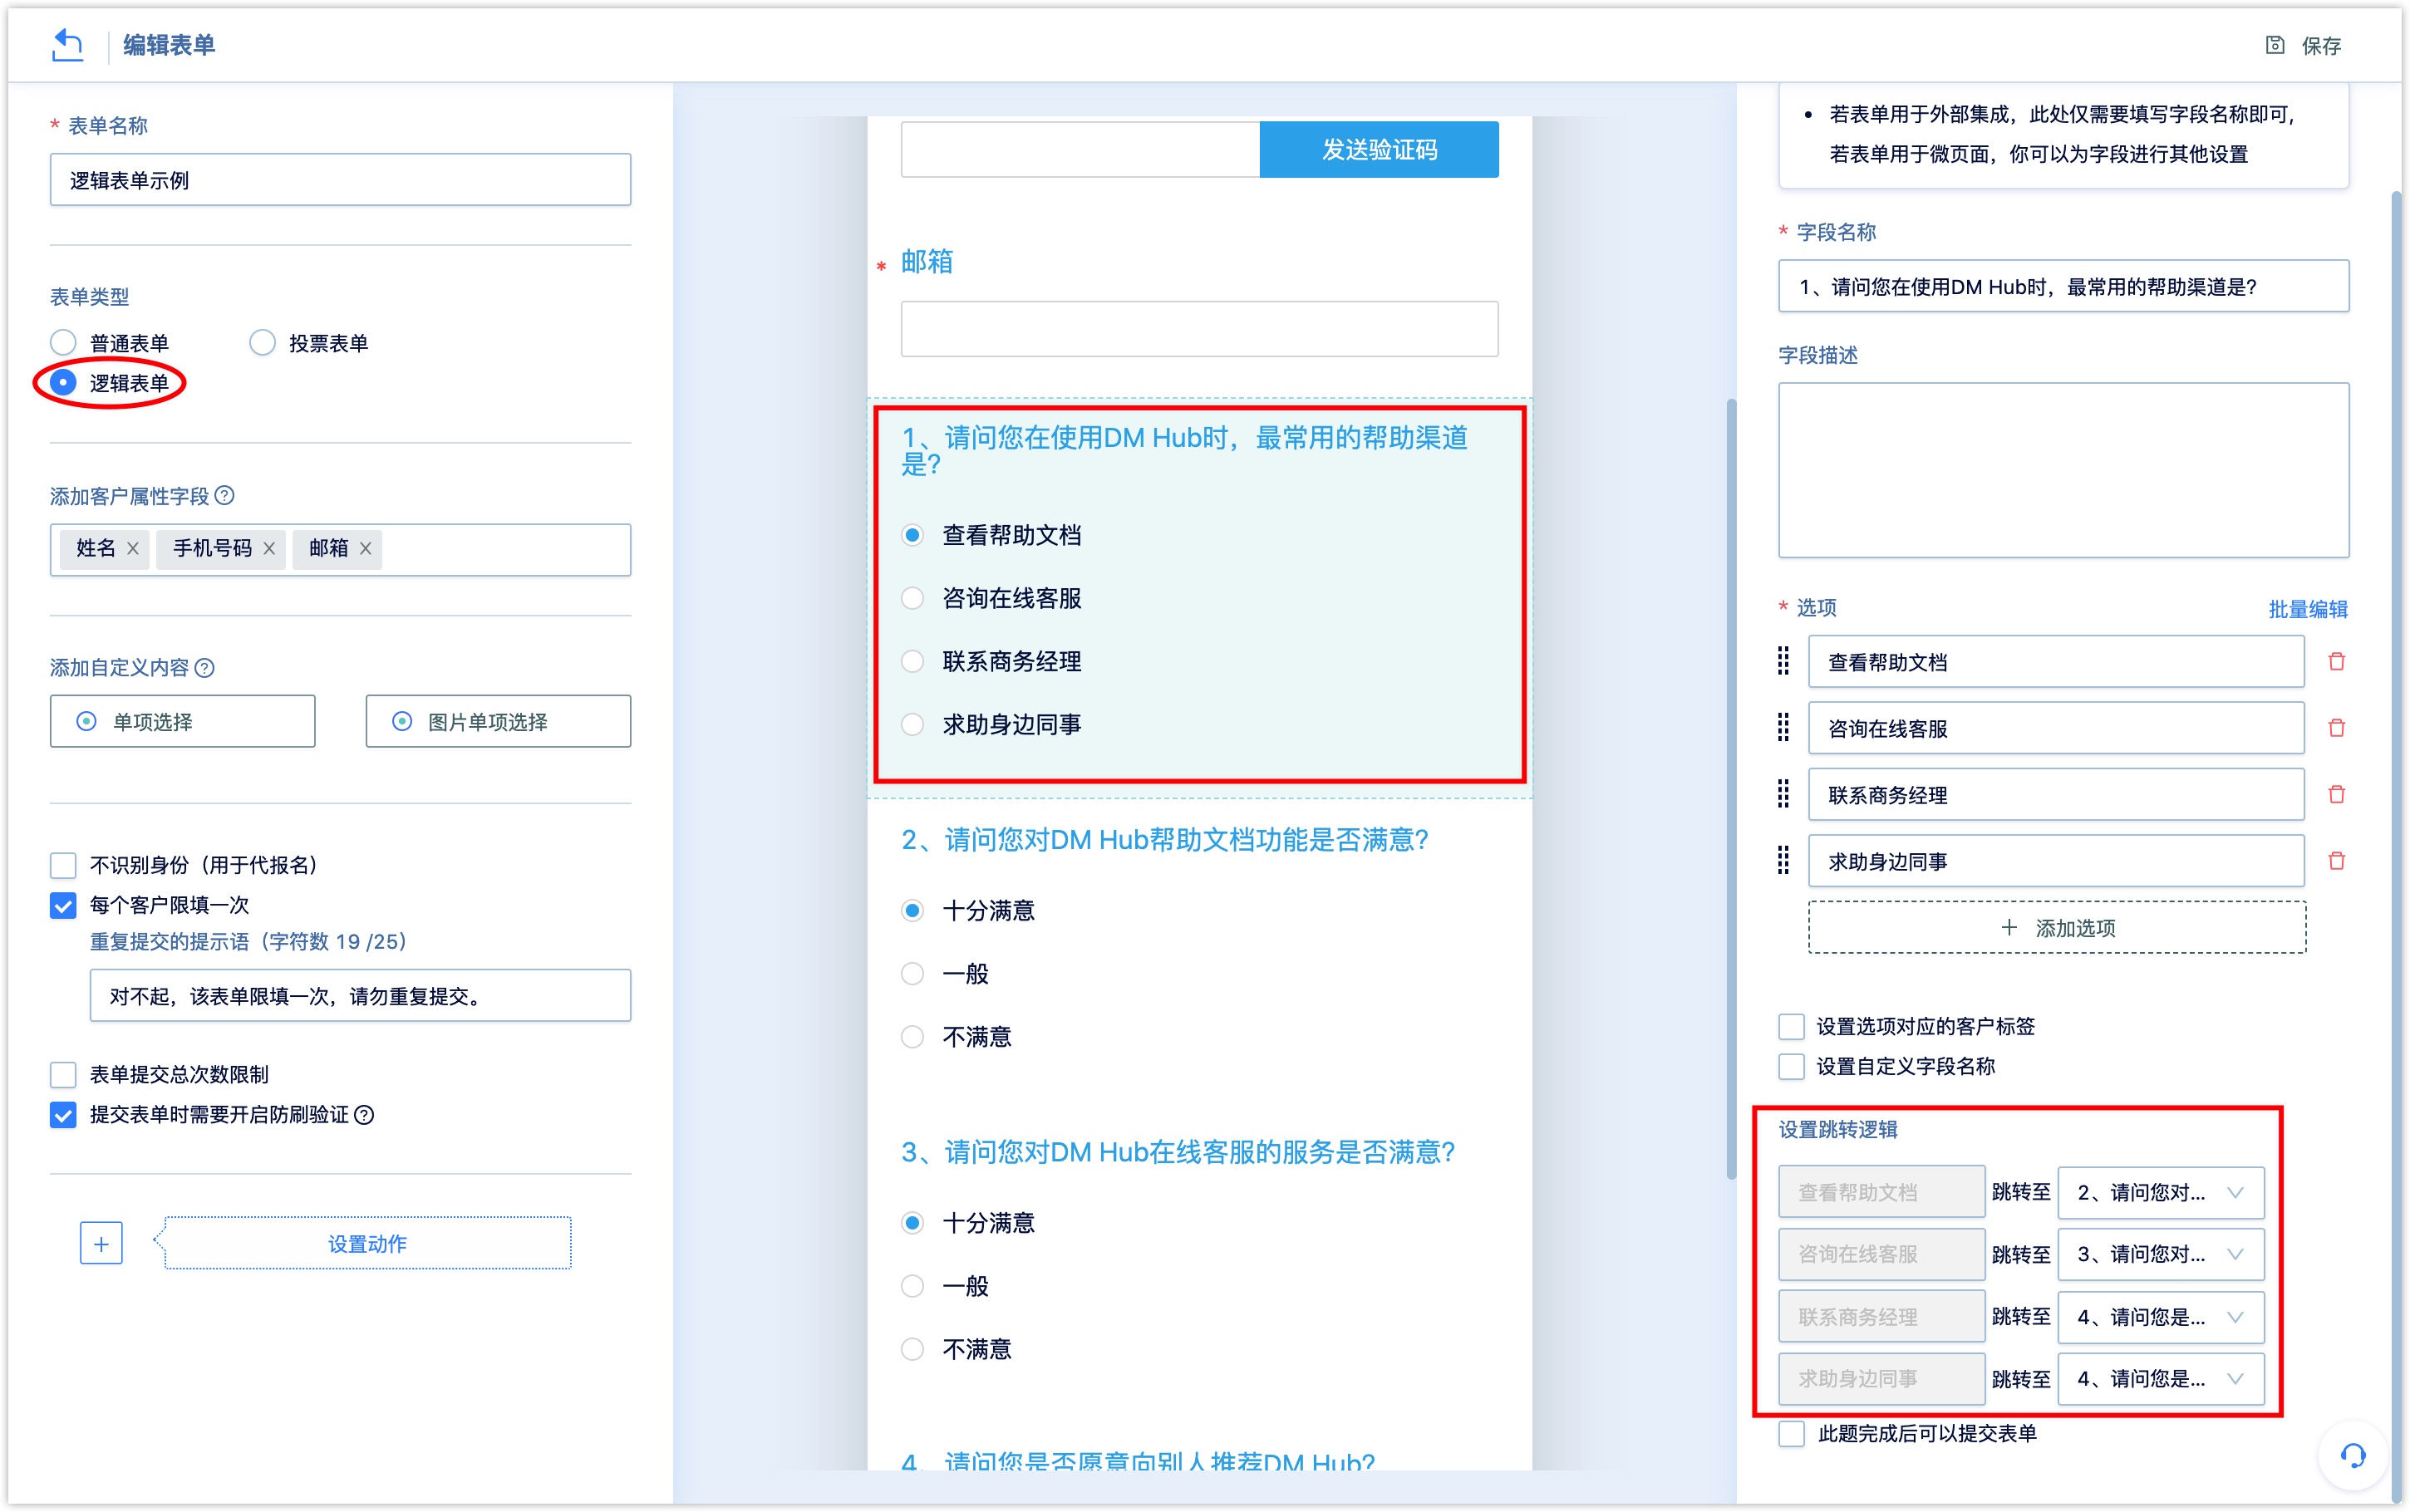Remove the 手机号码 tag
This screenshot has width=2410, height=1512.
[x=269, y=548]
